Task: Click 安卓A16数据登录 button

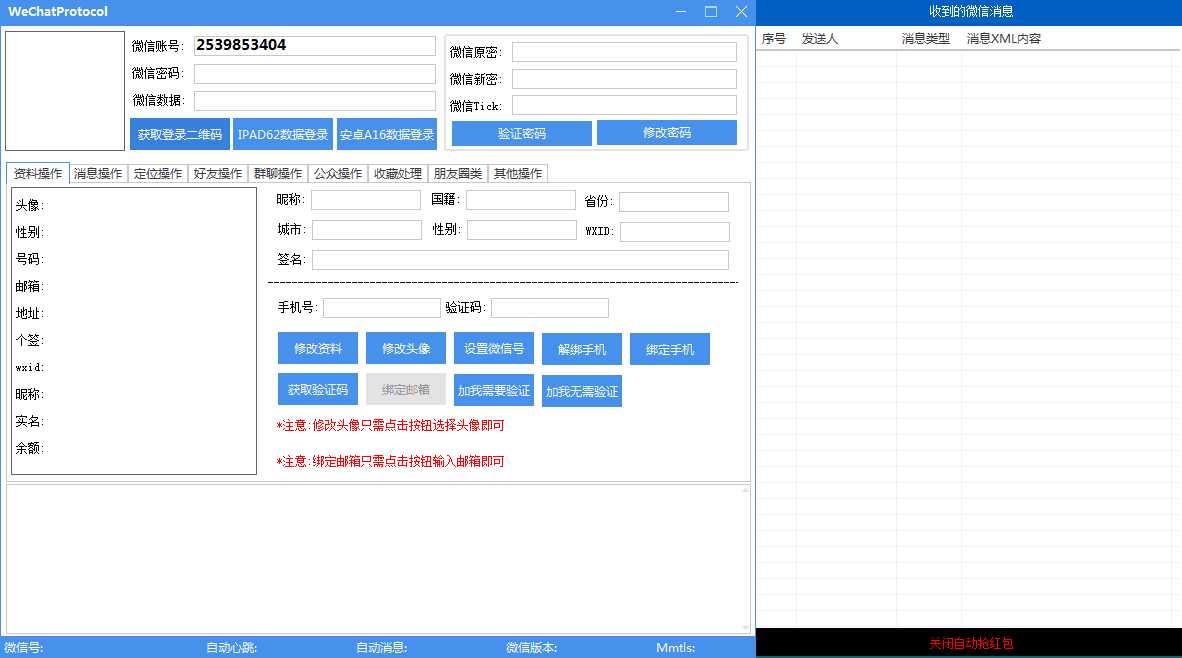Action: point(387,134)
